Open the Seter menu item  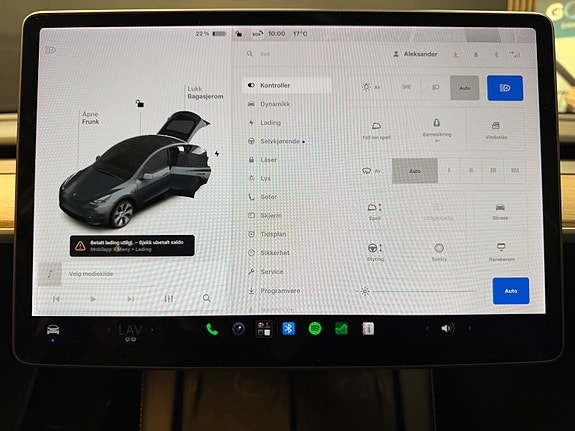263,197
